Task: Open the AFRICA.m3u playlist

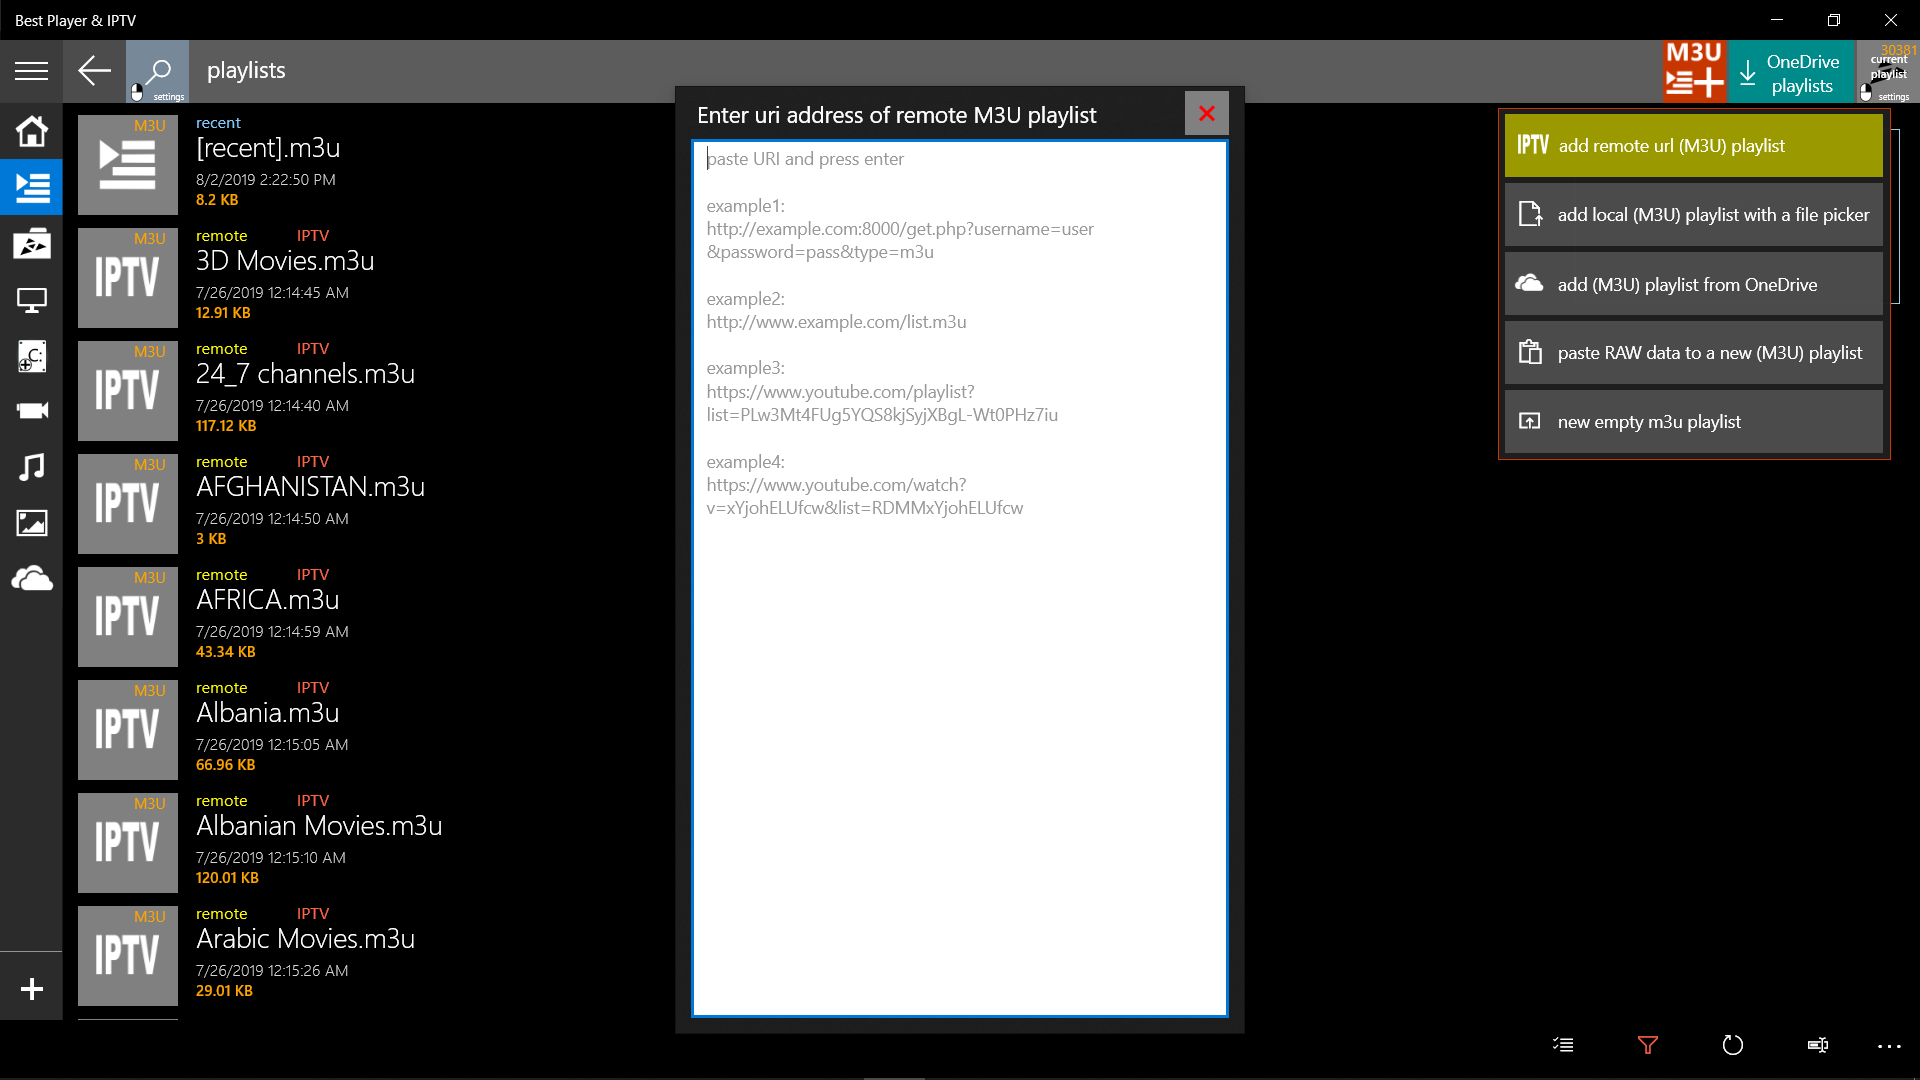Action: tap(267, 600)
